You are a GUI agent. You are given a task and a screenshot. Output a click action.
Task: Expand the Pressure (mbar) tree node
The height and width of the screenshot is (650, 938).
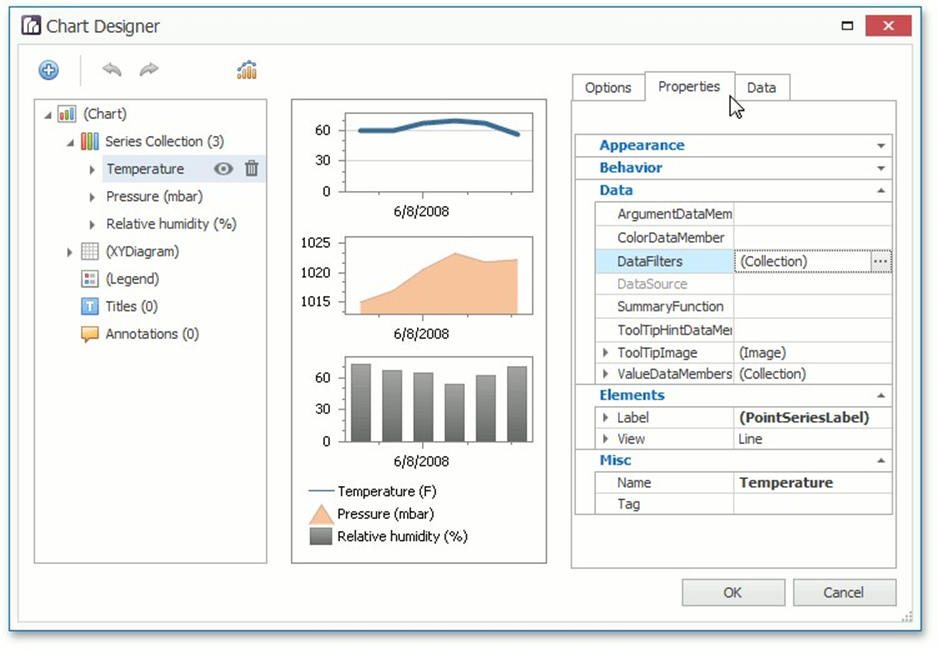click(92, 197)
